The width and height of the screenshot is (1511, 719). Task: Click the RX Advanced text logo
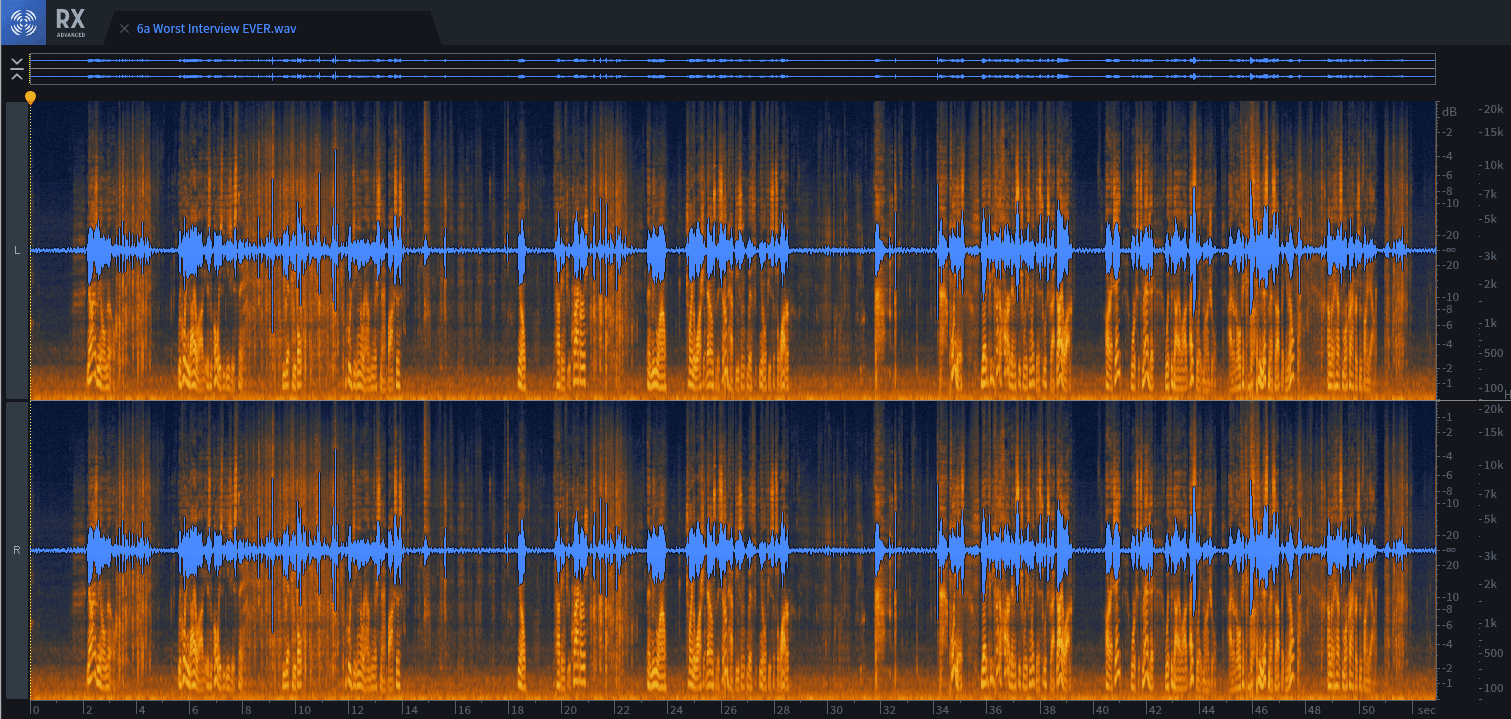71,22
